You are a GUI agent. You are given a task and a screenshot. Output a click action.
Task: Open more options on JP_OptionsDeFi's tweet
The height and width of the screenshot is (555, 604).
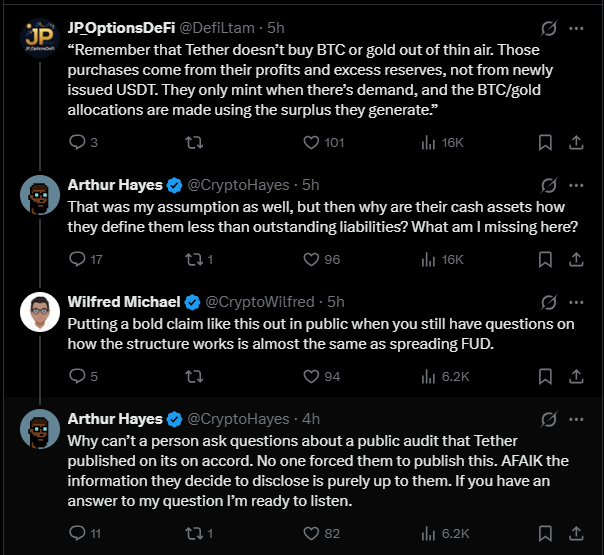click(x=576, y=28)
